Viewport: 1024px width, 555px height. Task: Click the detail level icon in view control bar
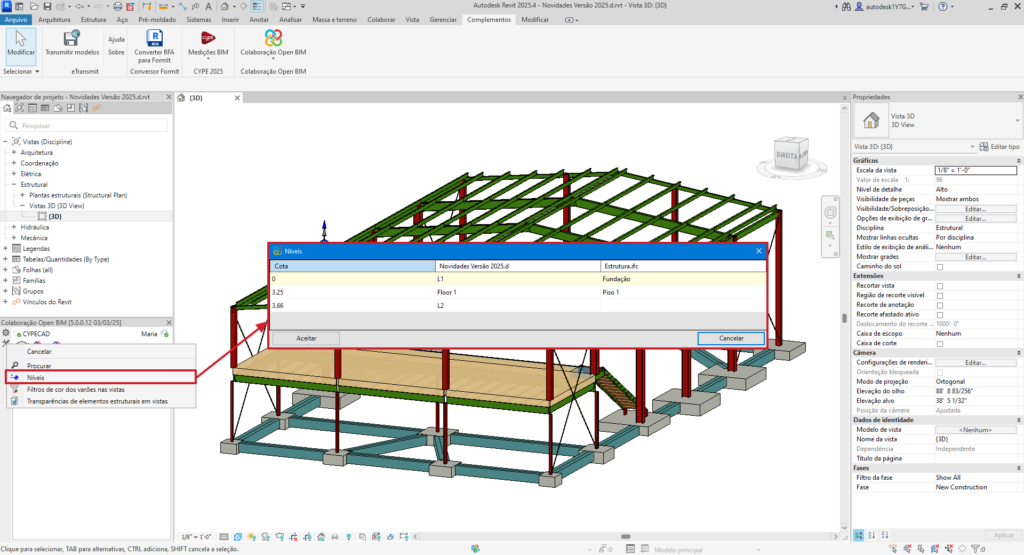(224, 537)
